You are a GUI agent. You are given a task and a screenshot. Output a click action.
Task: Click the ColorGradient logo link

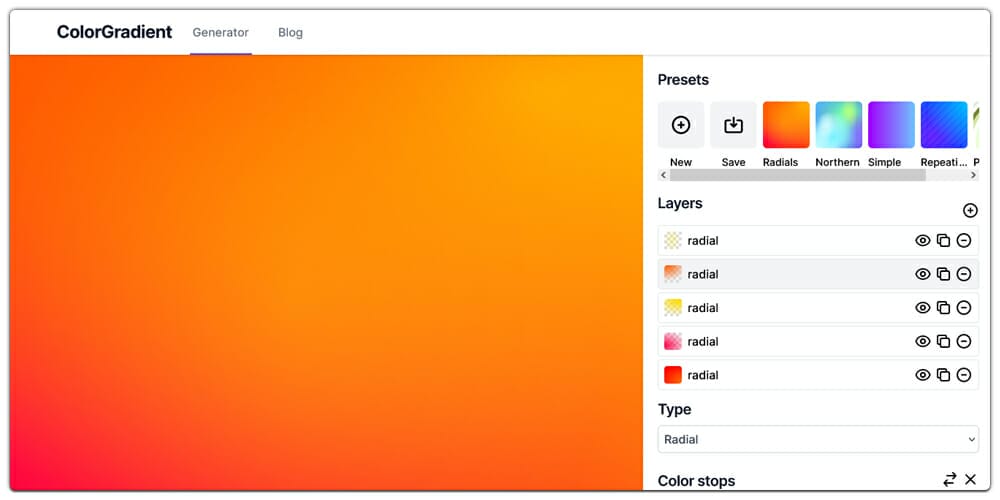[x=114, y=32]
